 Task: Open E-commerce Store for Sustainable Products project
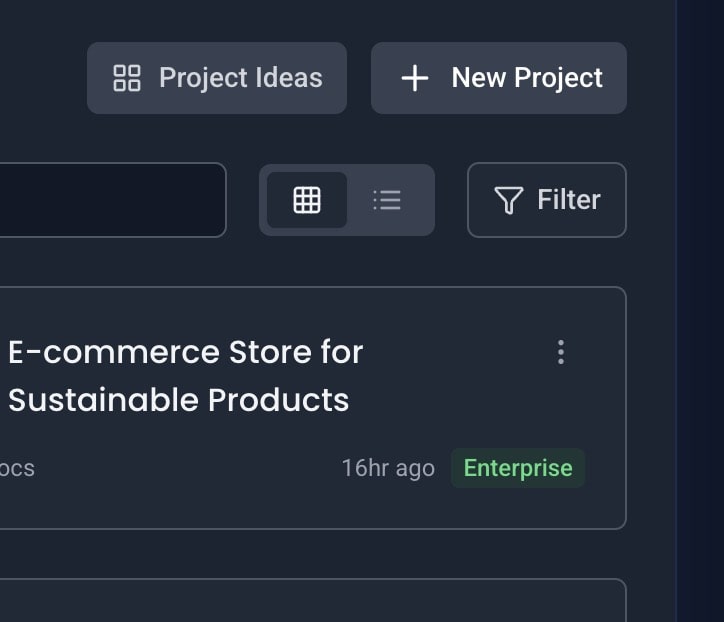point(185,352)
